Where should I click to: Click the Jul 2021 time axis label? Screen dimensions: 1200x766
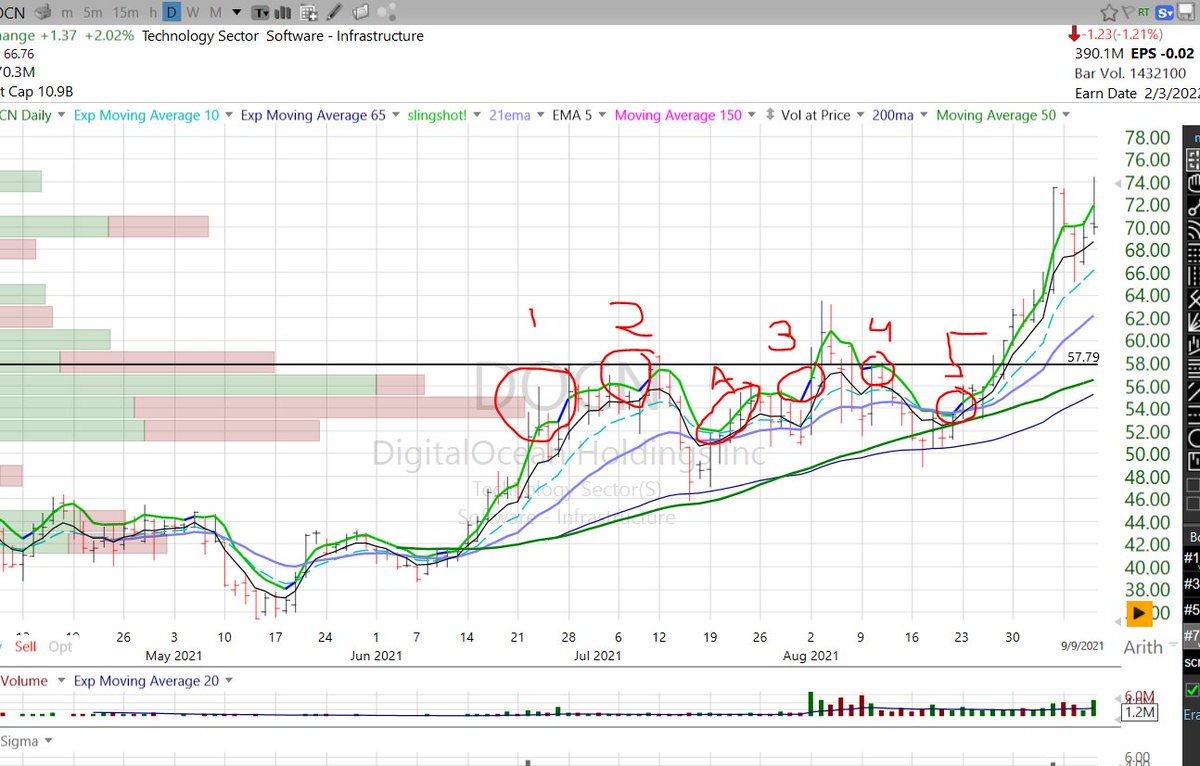[596, 655]
